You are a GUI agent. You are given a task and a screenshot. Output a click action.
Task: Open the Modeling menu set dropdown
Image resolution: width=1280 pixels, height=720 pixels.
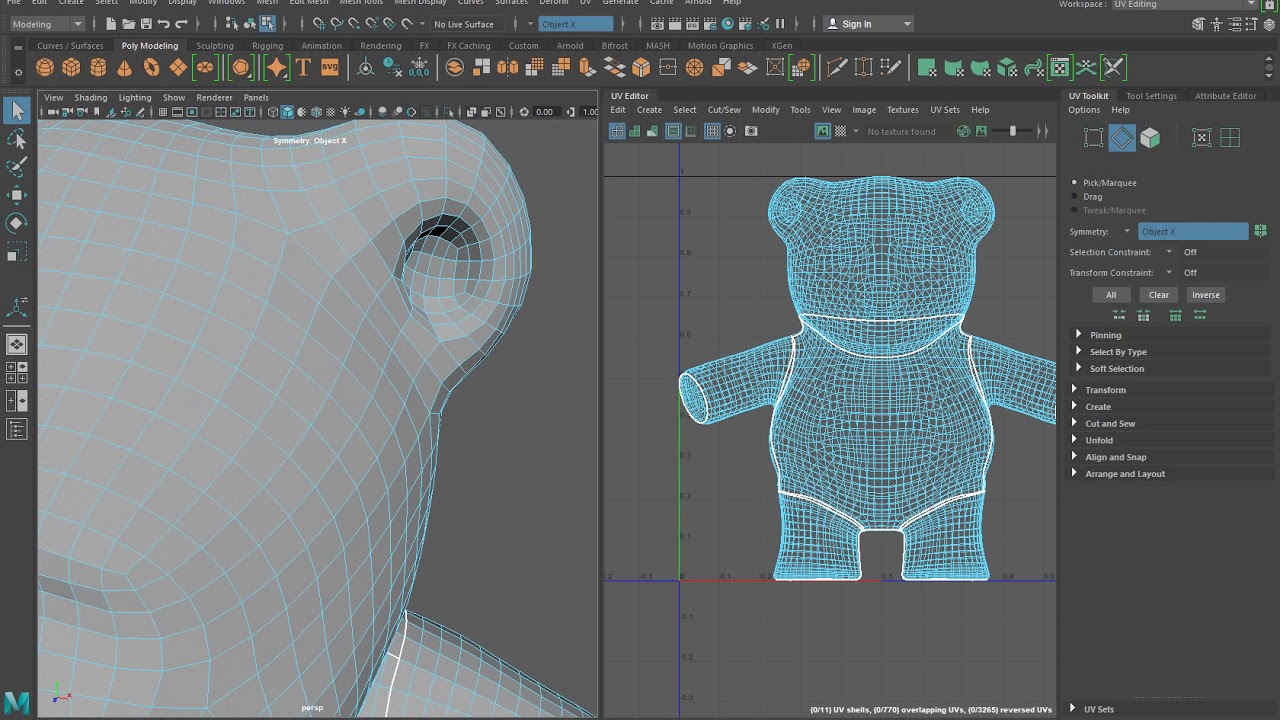coord(48,24)
